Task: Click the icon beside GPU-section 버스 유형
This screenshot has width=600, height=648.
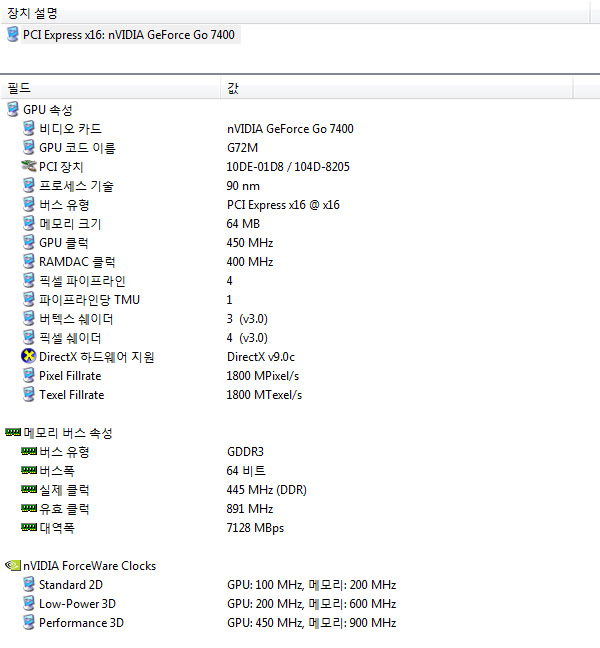Action: coord(29,205)
